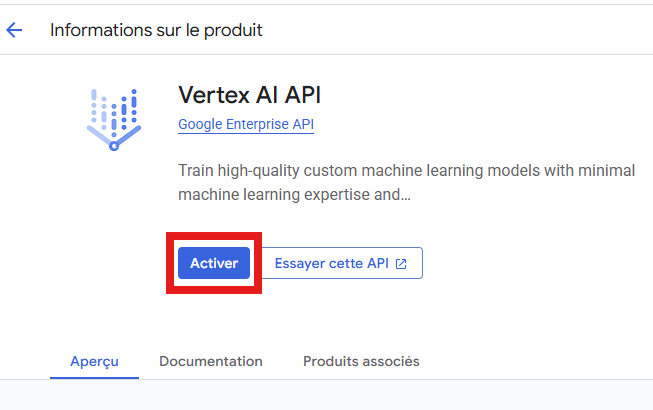653x410 pixels.
Task: Click the Vertex AI product logo
Action: (x=114, y=119)
